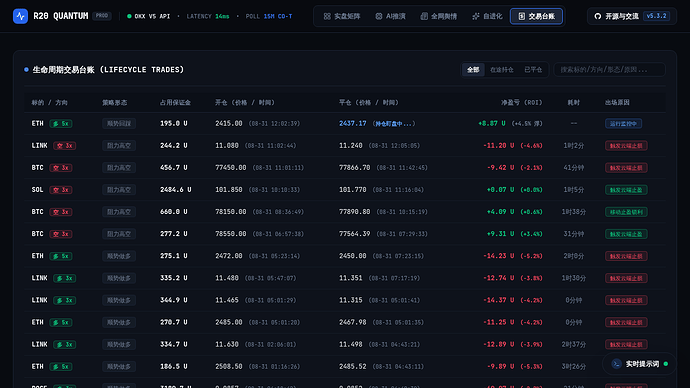690x388 pixels.
Task: Click the chip icon of AI推演 tab
Action: coord(379,16)
